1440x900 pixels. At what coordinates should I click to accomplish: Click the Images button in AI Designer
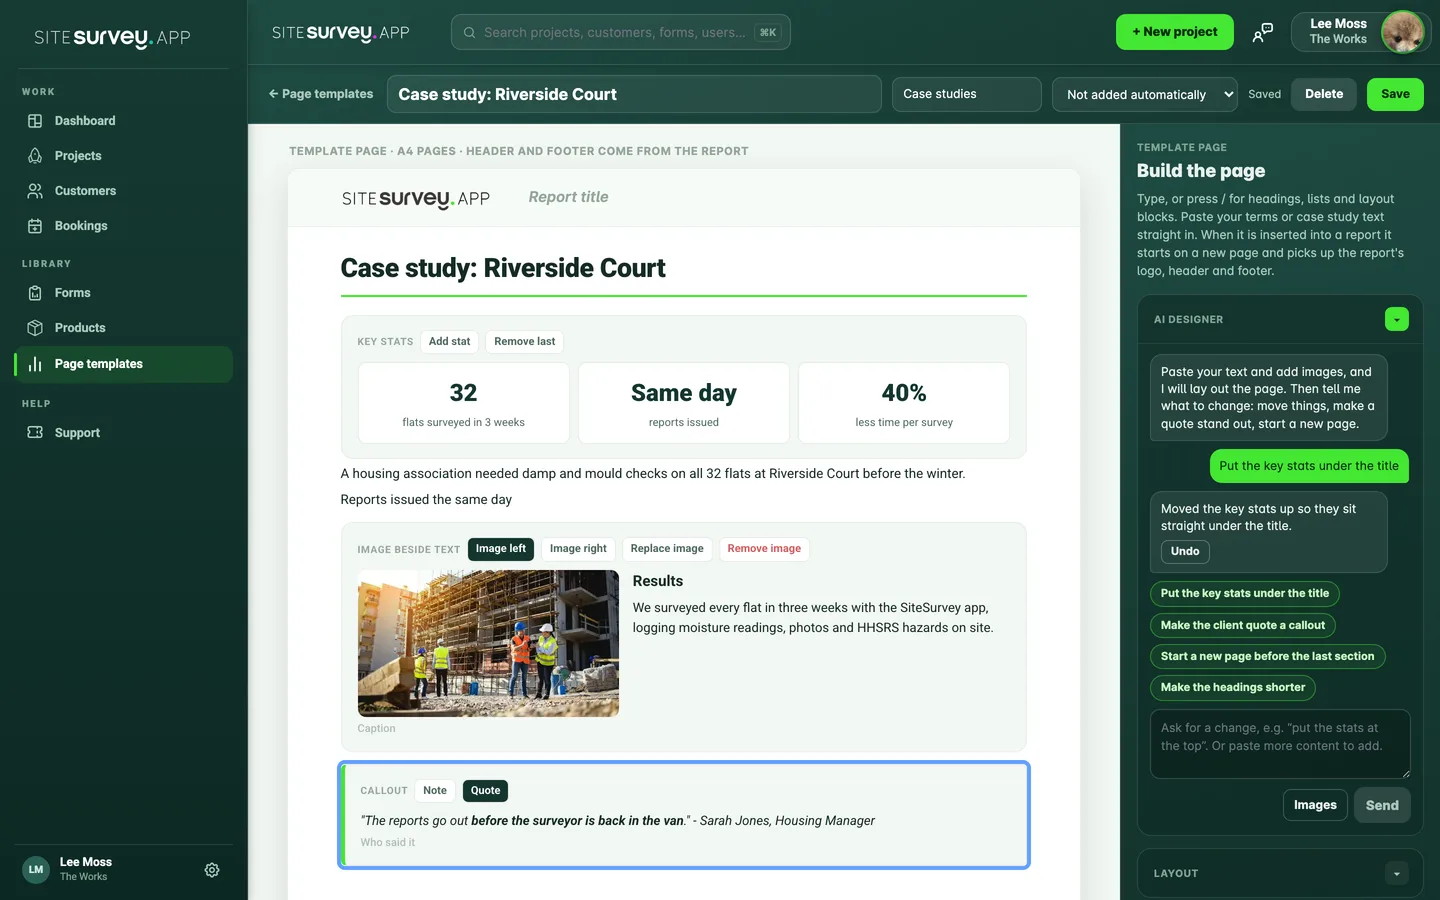tap(1315, 805)
